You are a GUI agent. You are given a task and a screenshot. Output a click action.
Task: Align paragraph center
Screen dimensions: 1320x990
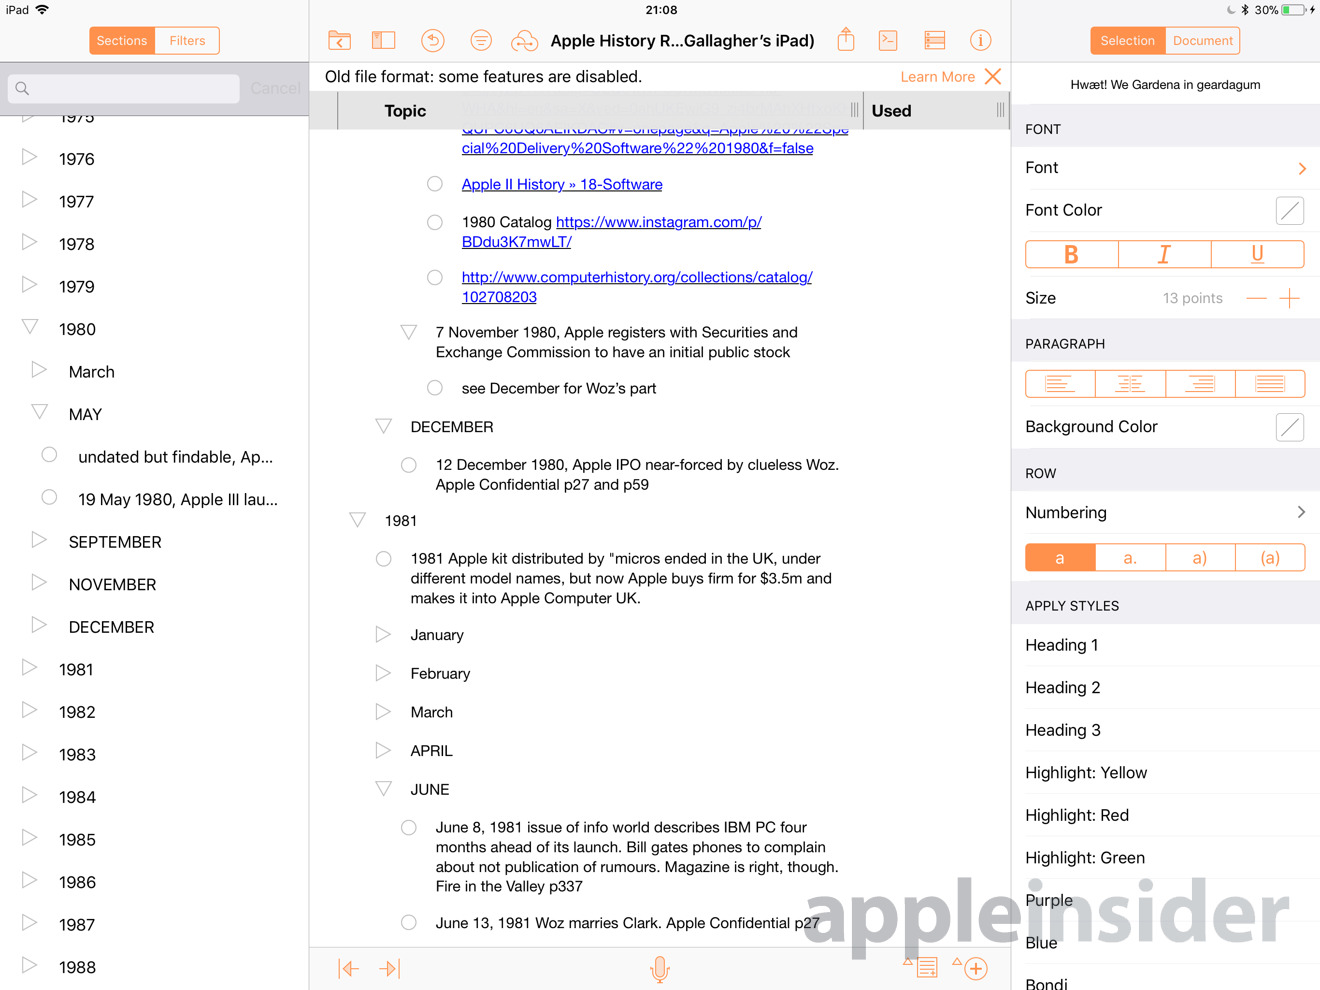[x=1130, y=384]
